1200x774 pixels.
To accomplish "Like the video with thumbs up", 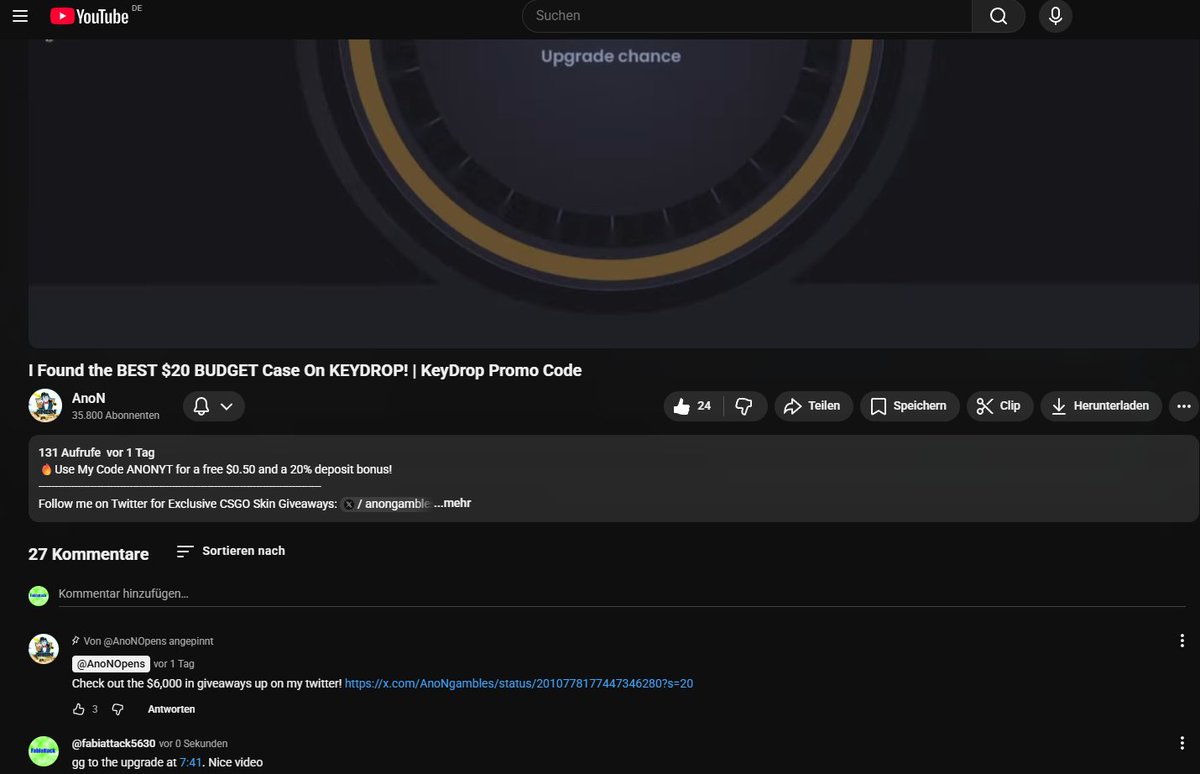I will click(x=695, y=406).
